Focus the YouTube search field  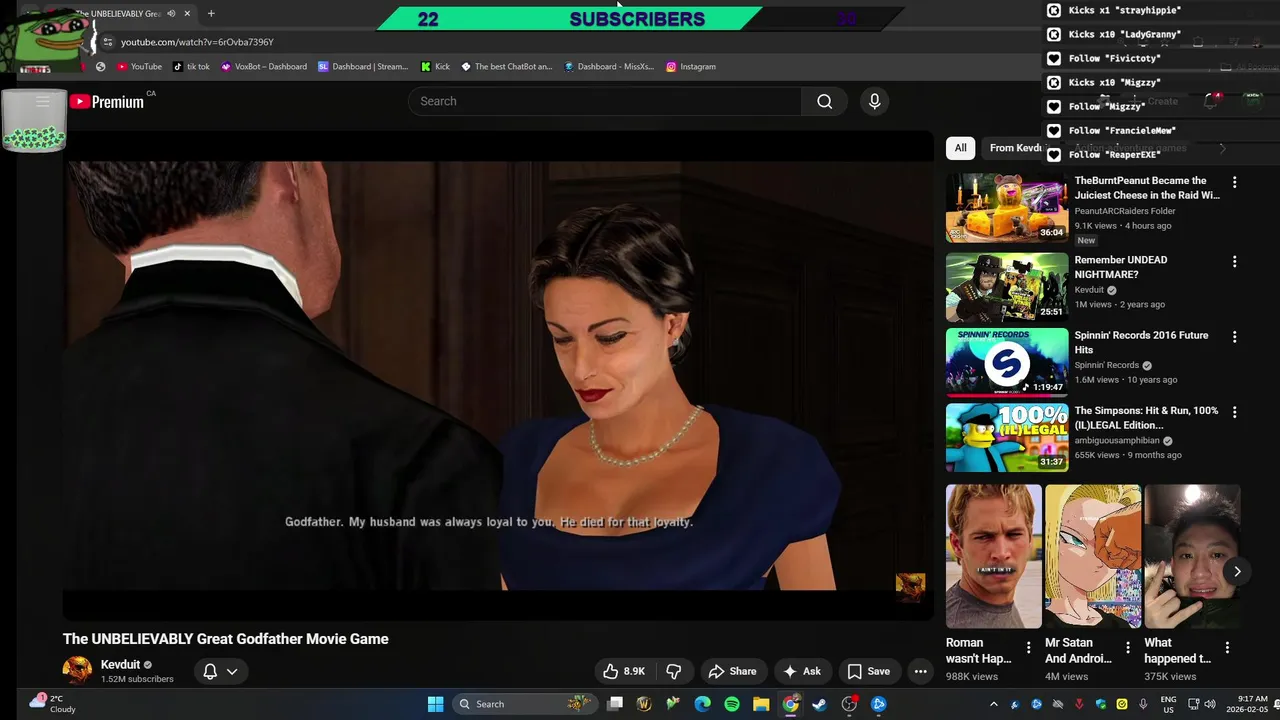click(605, 101)
